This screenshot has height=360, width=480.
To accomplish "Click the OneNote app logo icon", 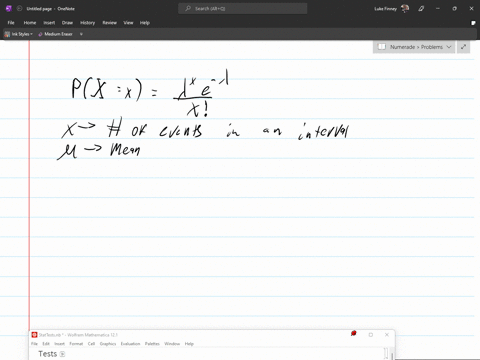I will (9, 9).
